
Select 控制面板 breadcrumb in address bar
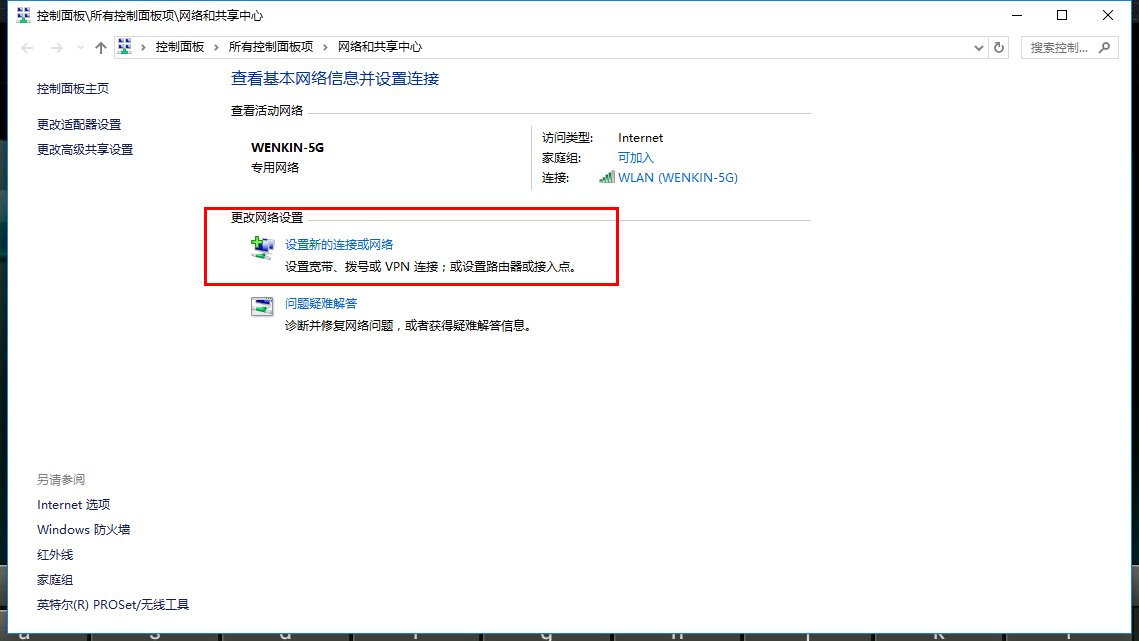pyautogui.click(x=179, y=47)
